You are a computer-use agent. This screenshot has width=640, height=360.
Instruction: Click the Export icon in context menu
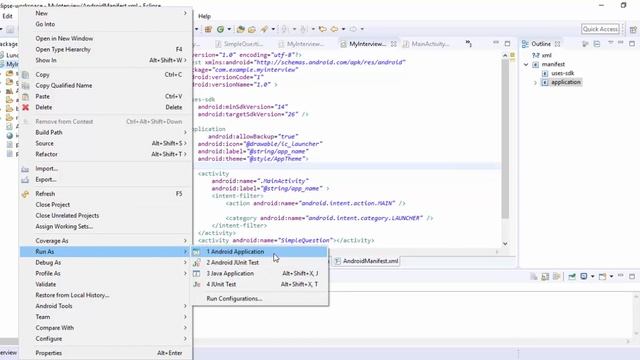click(25, 180)
